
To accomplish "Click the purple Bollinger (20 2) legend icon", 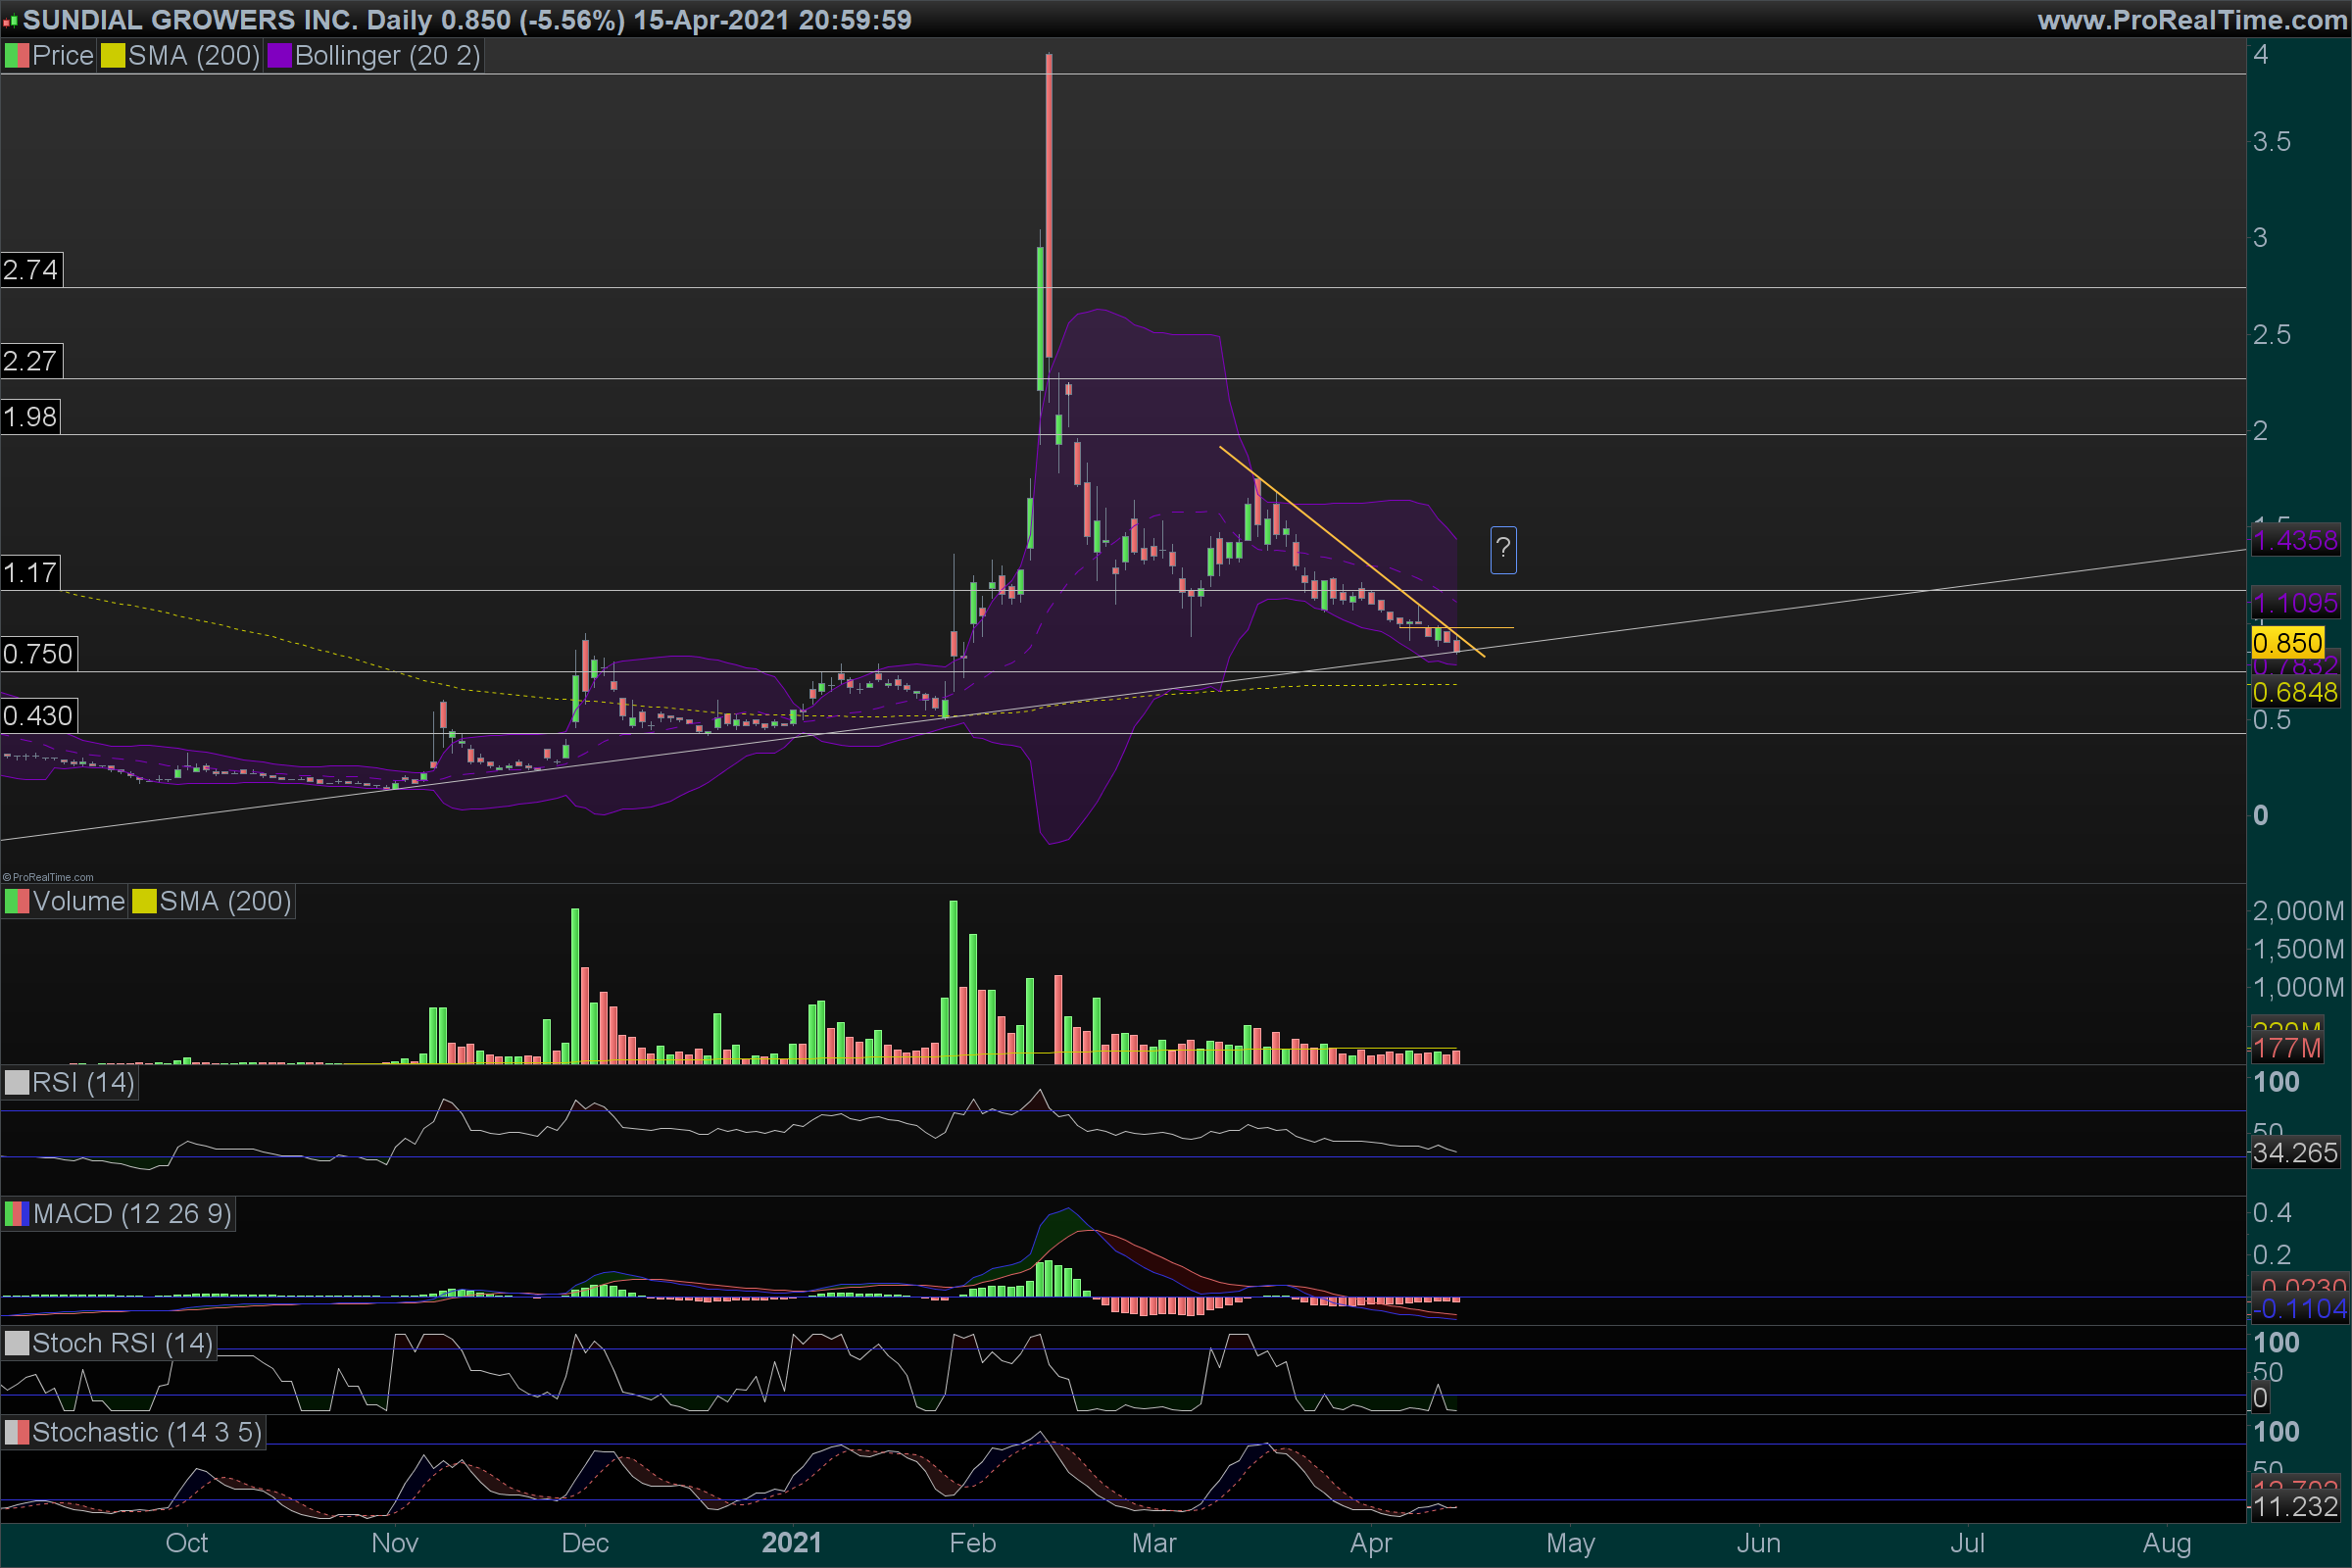I will click(279, 56).
